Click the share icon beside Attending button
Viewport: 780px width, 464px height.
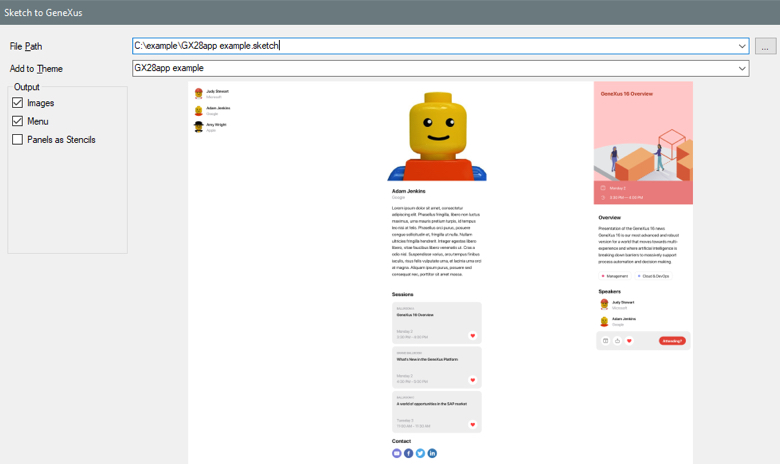(x=617, y=341)
